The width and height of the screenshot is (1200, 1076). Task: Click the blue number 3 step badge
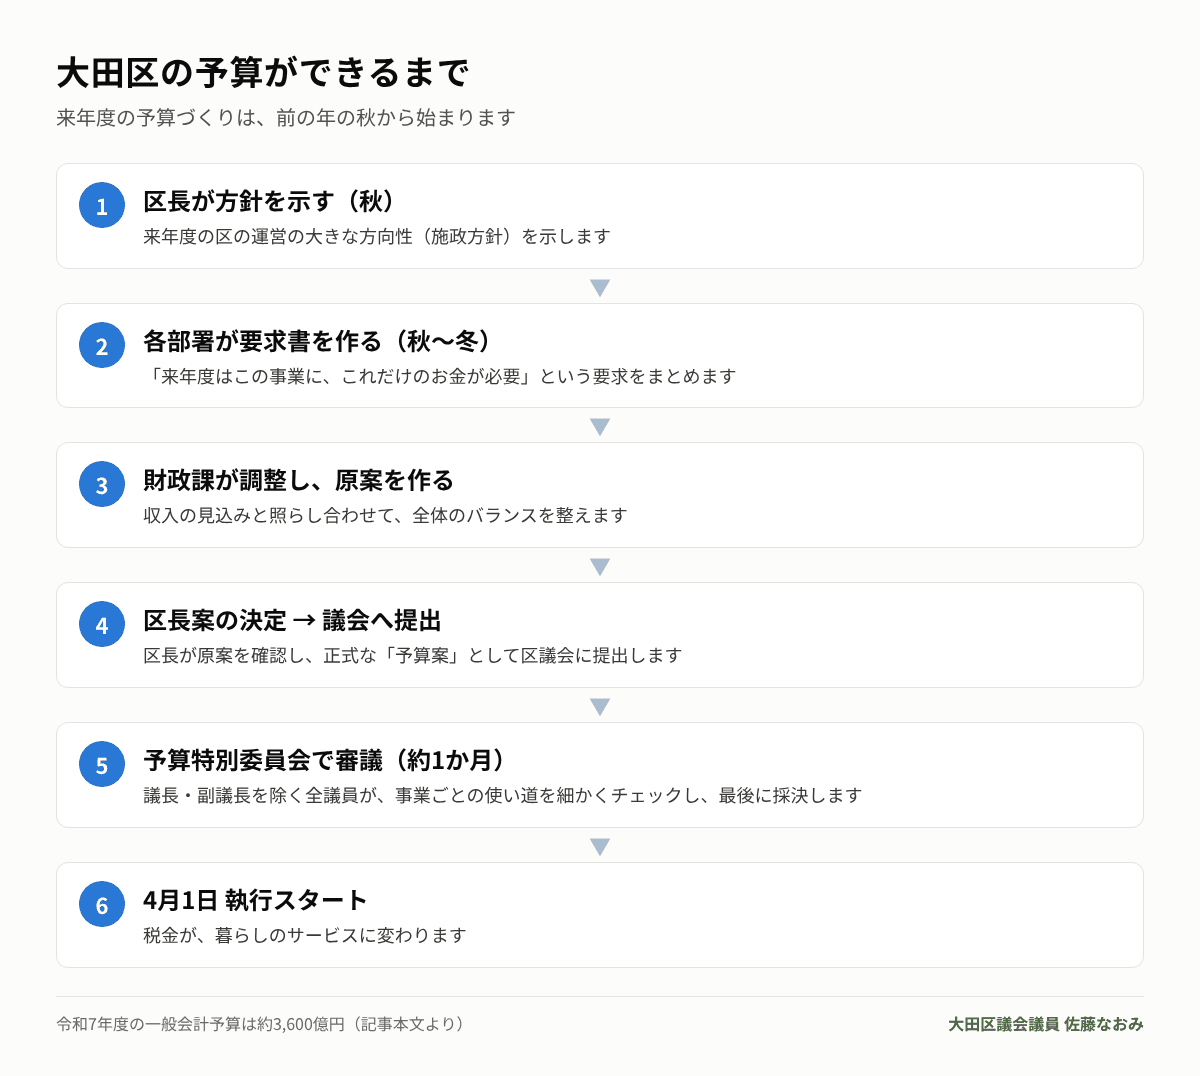pos(102,484)
